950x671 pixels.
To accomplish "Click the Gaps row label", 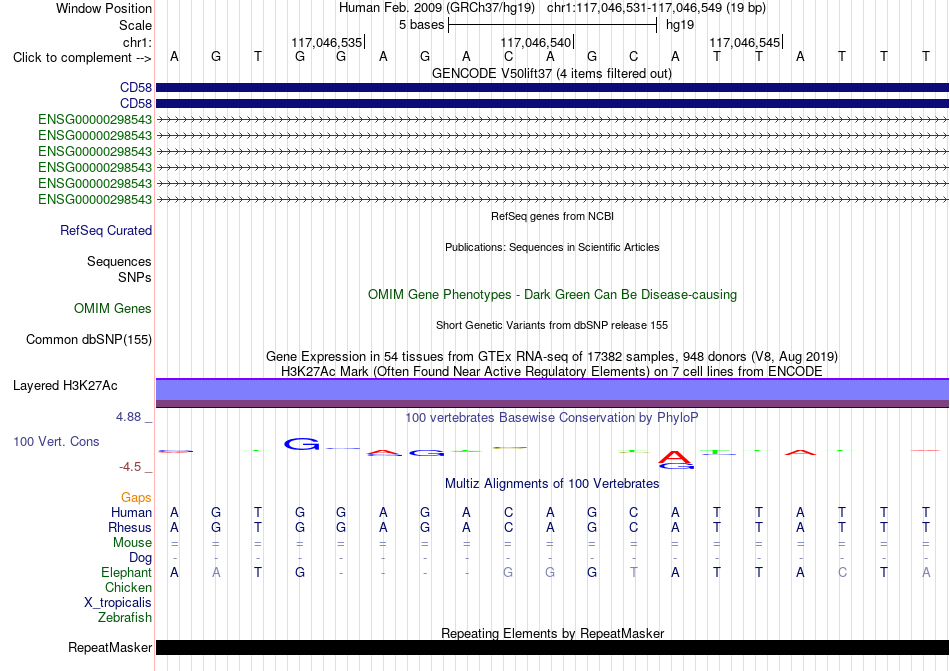I will pyautogui.click(x=136, y=498).
